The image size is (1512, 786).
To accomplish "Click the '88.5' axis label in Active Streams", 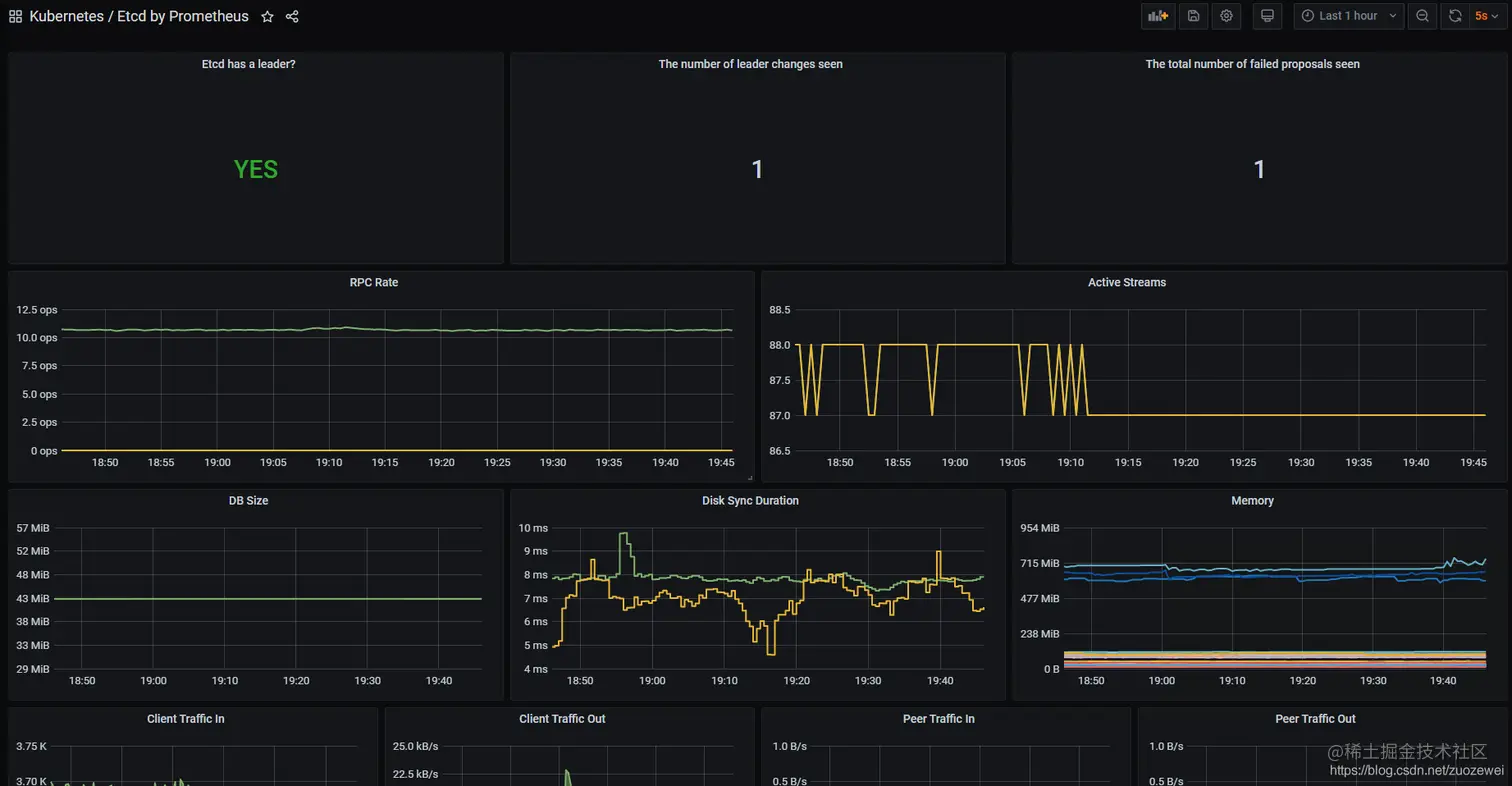I will (x=780, y=310).
